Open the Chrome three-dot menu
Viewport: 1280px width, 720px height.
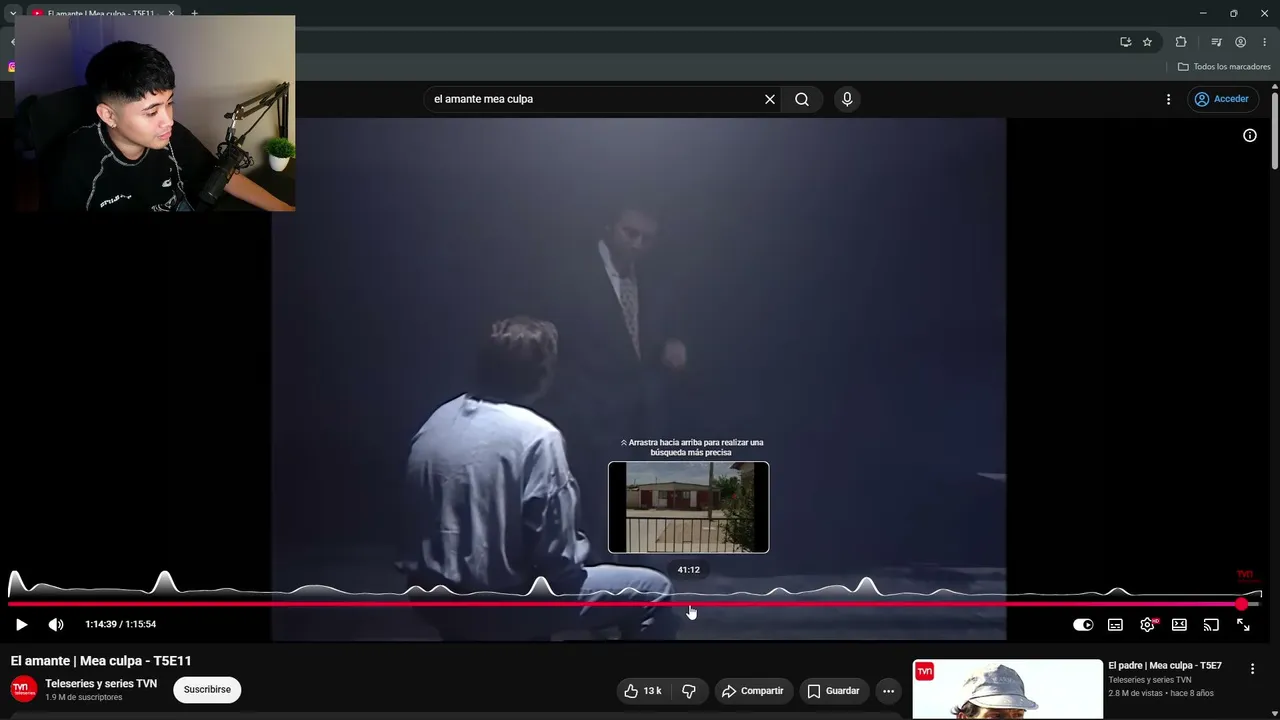pos(1264,42)
